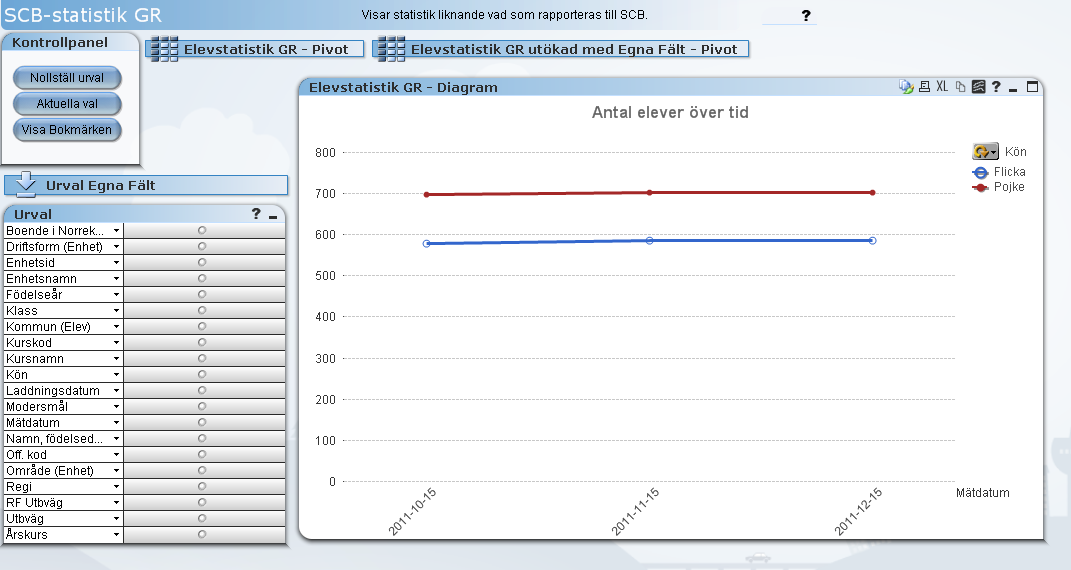Click the pivot icon for utökad med Egna Fält
The image size is (1071, 570).
[391, 49]
